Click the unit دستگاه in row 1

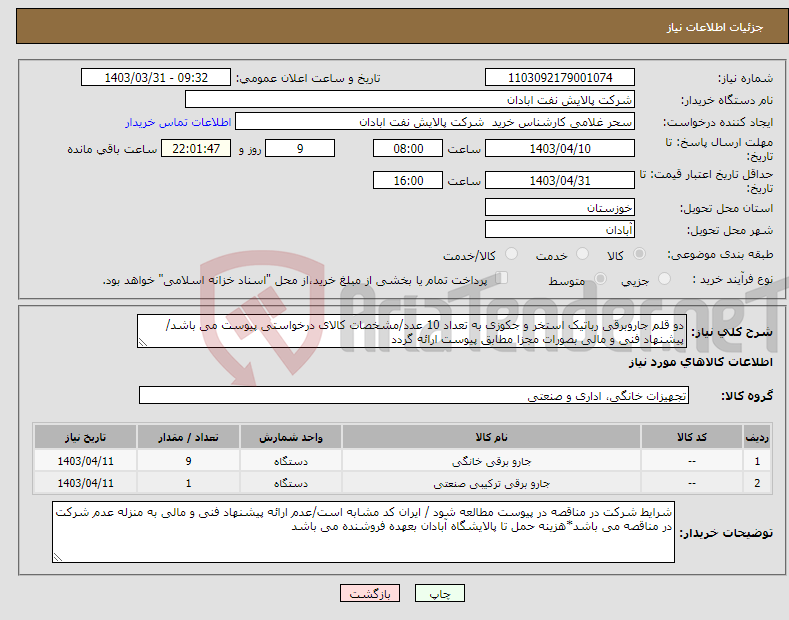291,461
